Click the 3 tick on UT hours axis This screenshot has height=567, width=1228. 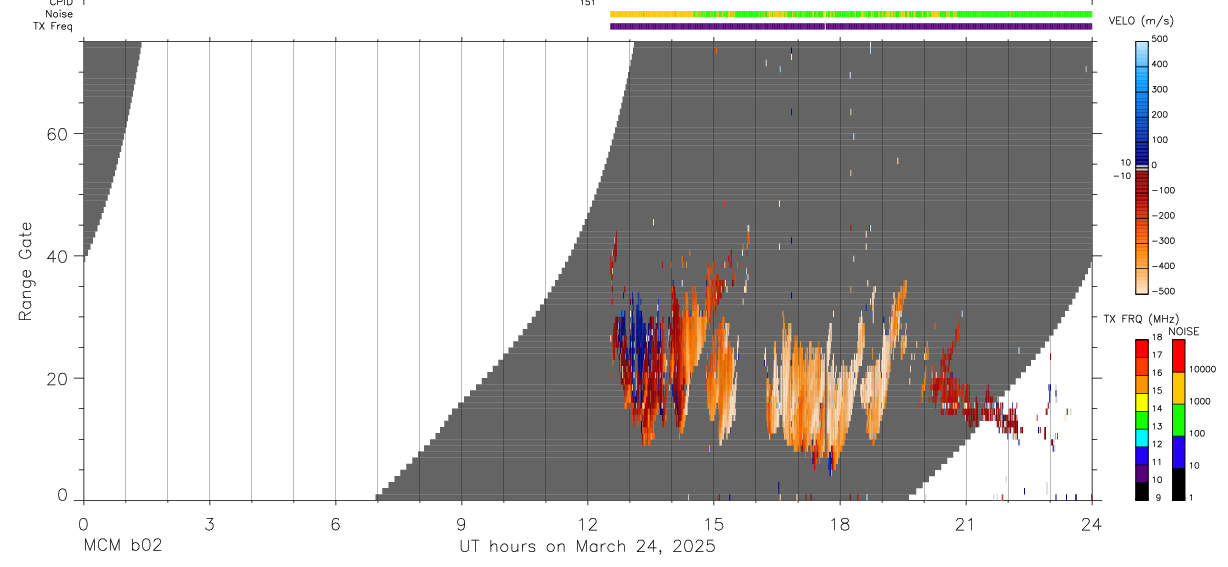click(x=209, y=523)
